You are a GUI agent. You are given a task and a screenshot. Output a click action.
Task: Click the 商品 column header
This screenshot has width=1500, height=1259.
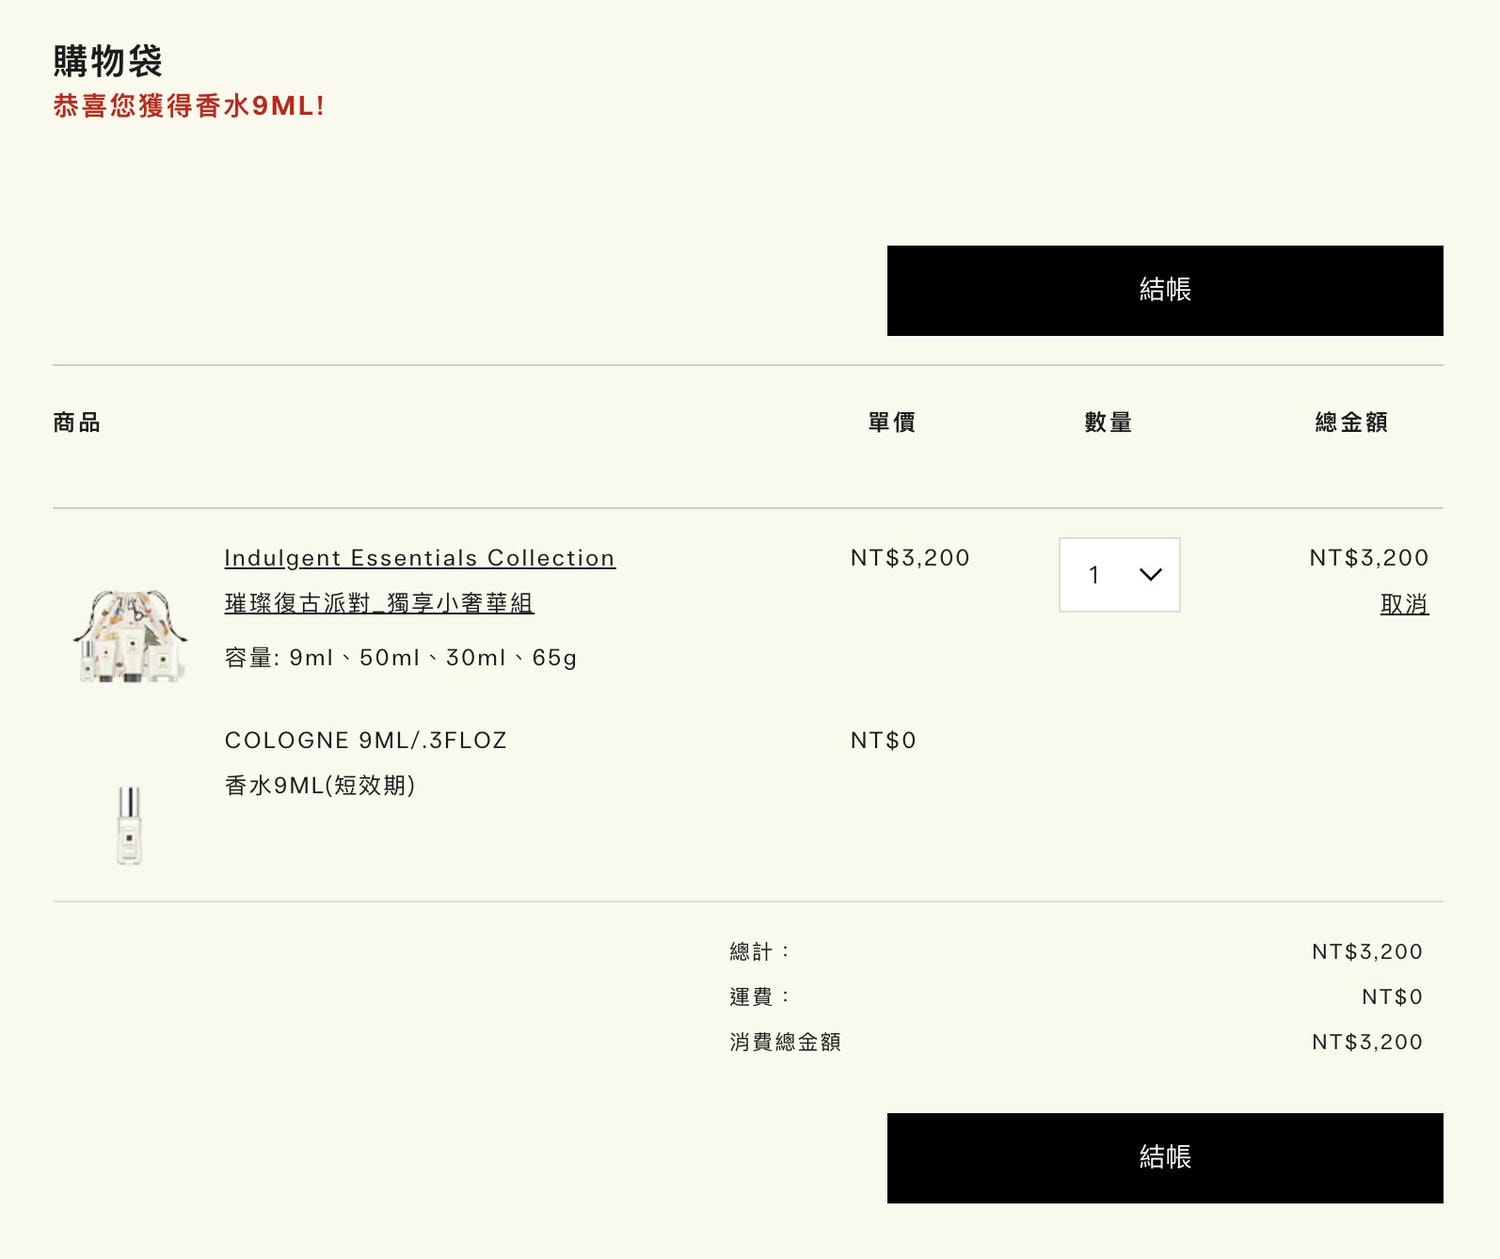77,423
